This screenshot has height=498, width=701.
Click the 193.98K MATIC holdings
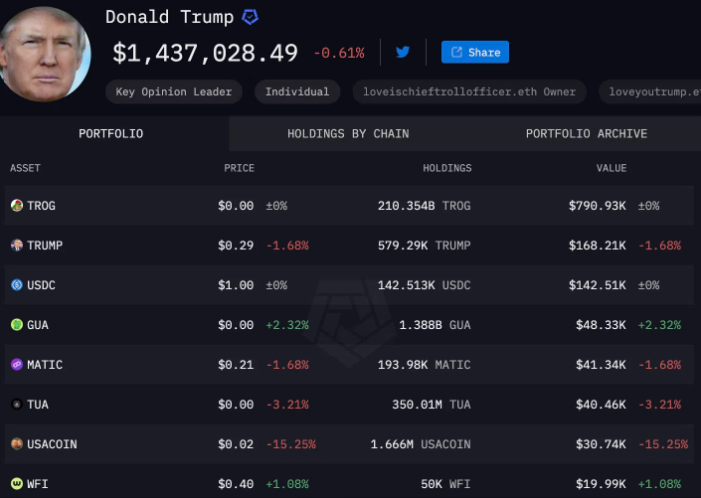tap(424, 365)
